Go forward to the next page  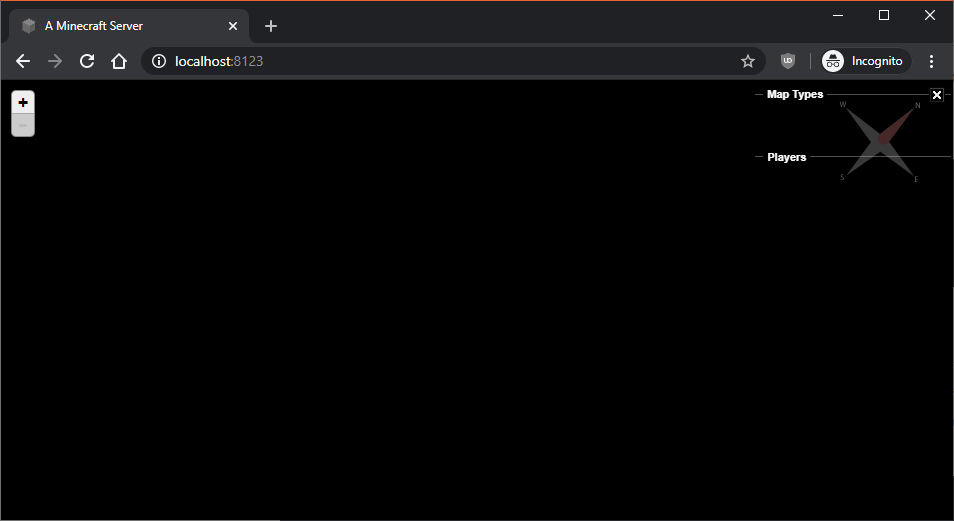(x=55, y=61)
